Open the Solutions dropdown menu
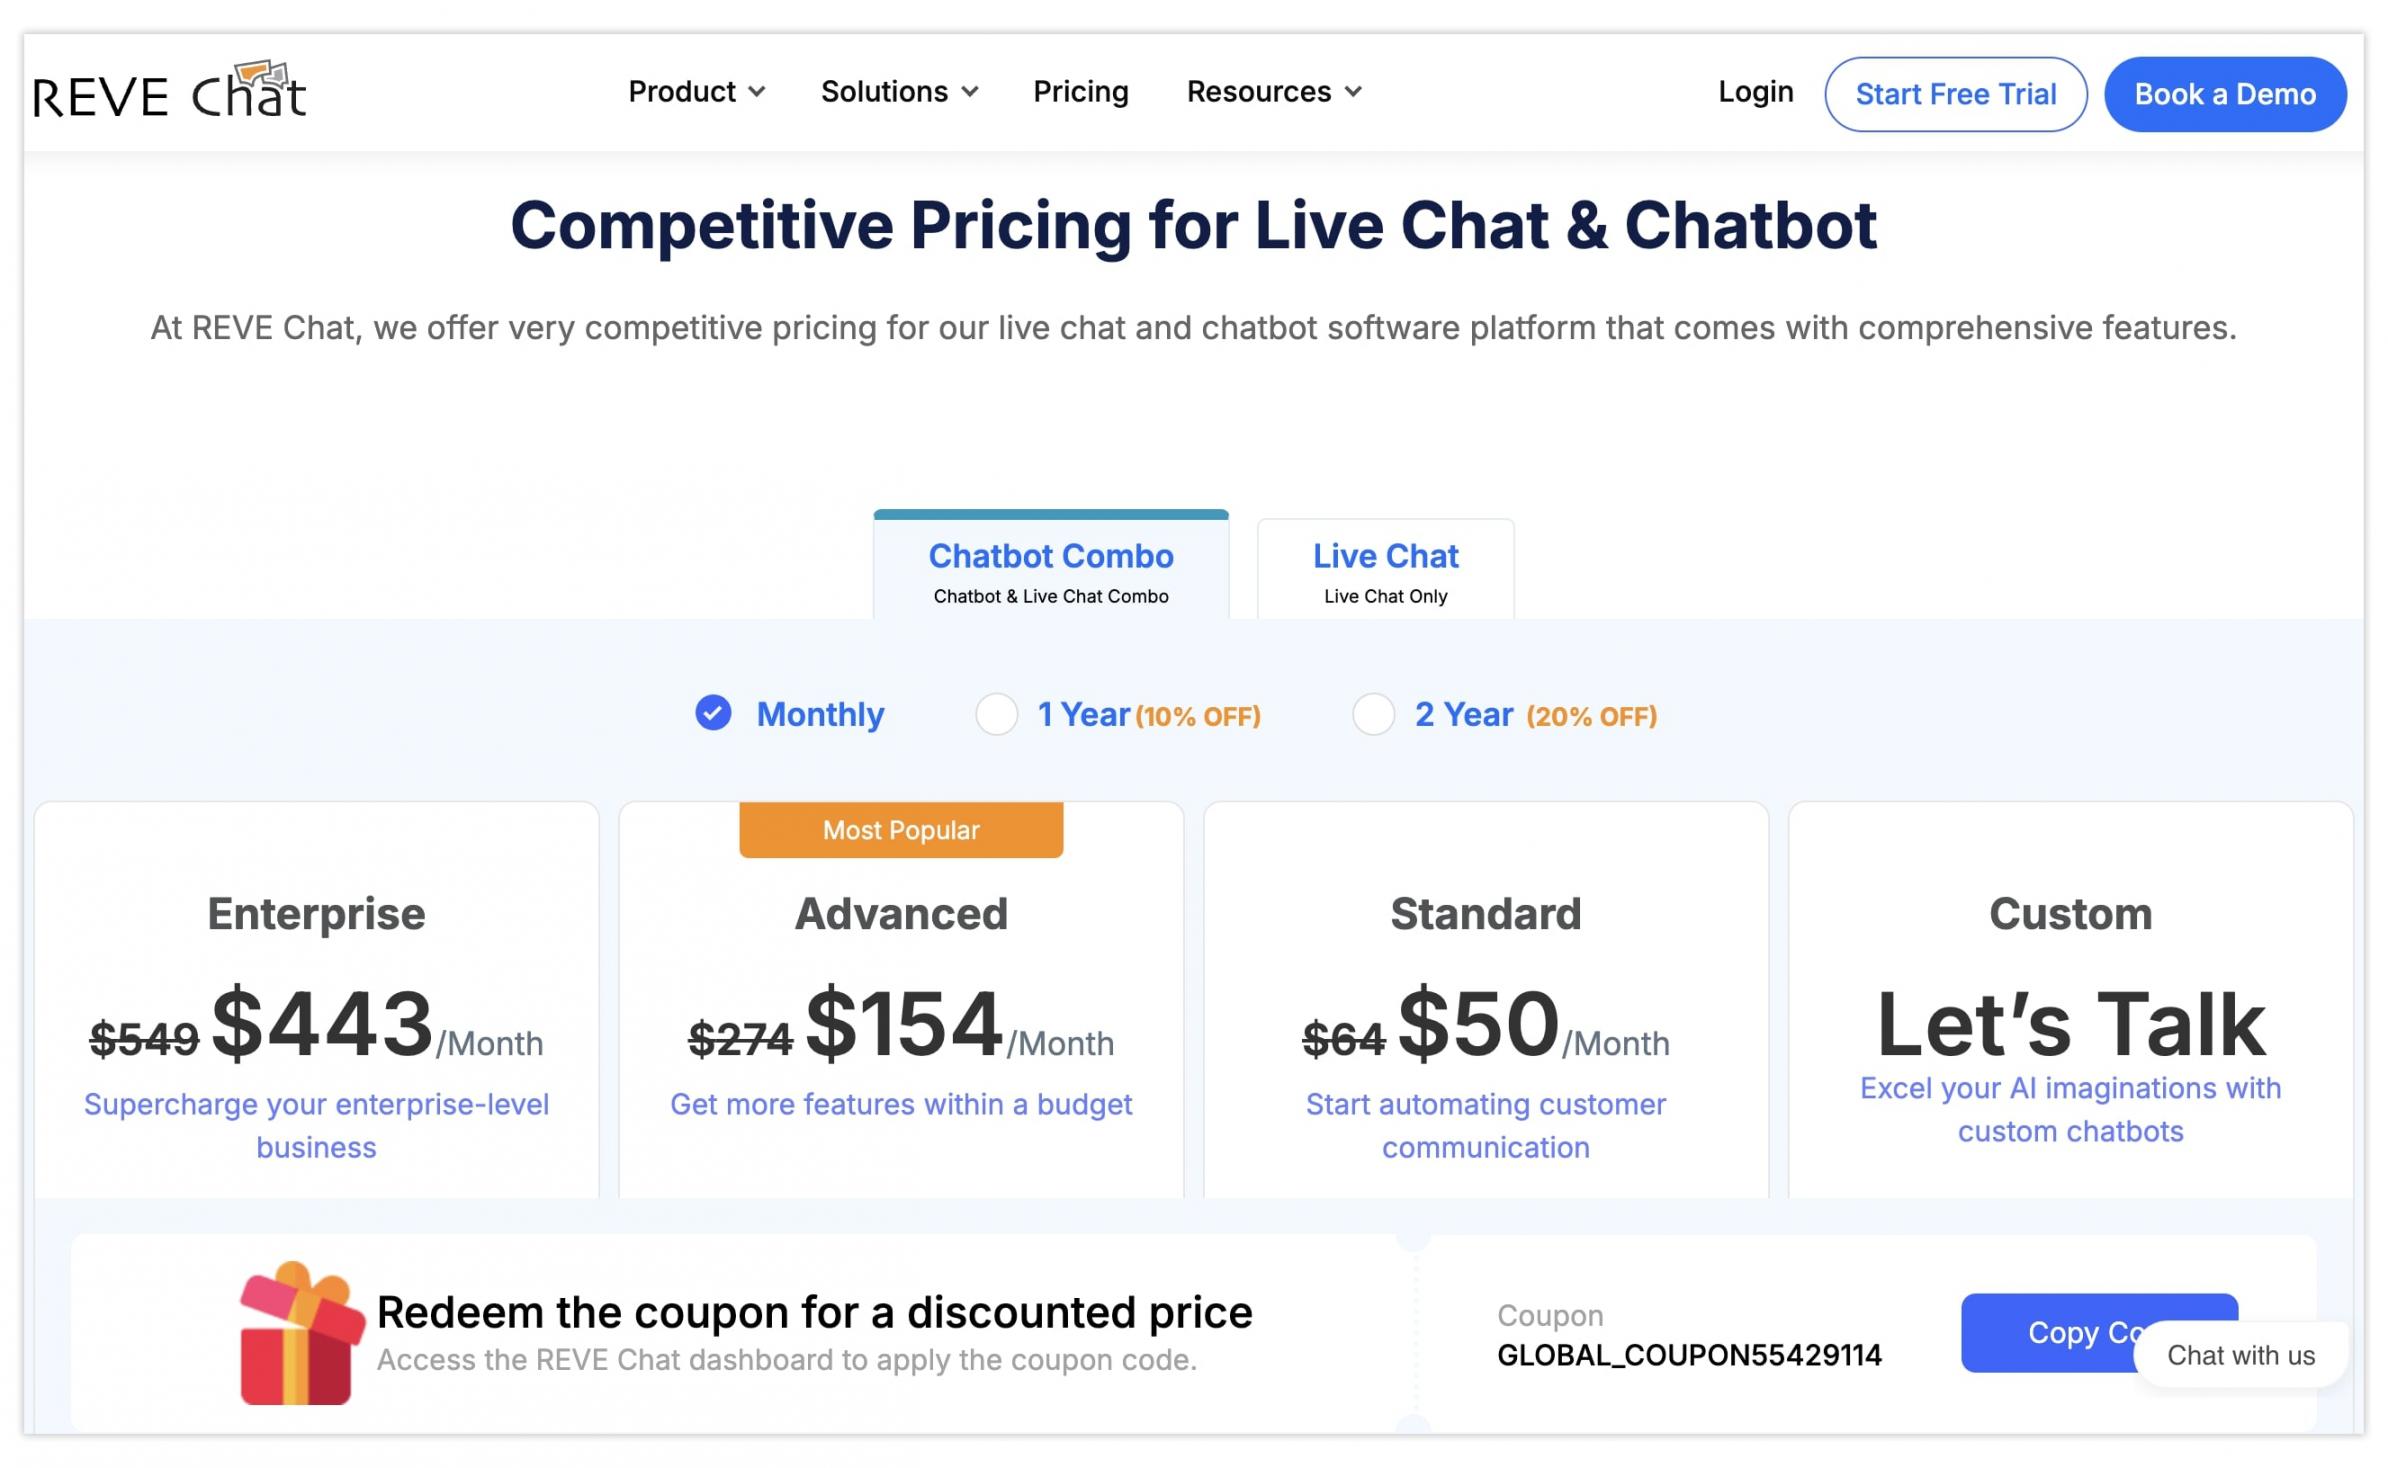The image size is (2388, 1468). 899,92
